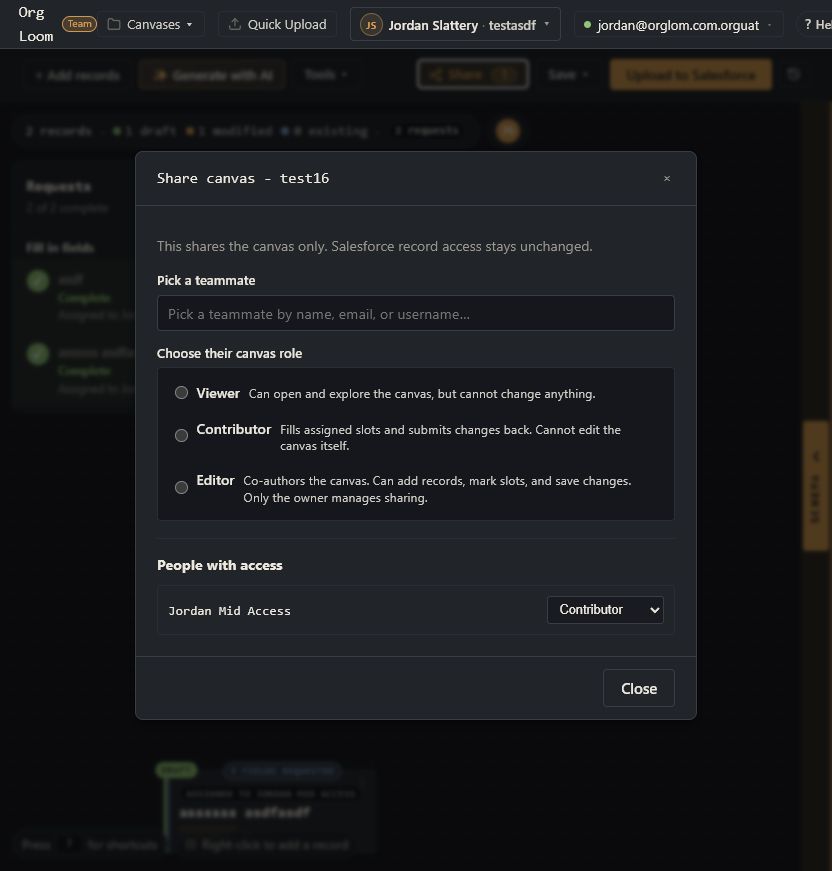
Task: Click the Team badge
Action: pos(79,24)
